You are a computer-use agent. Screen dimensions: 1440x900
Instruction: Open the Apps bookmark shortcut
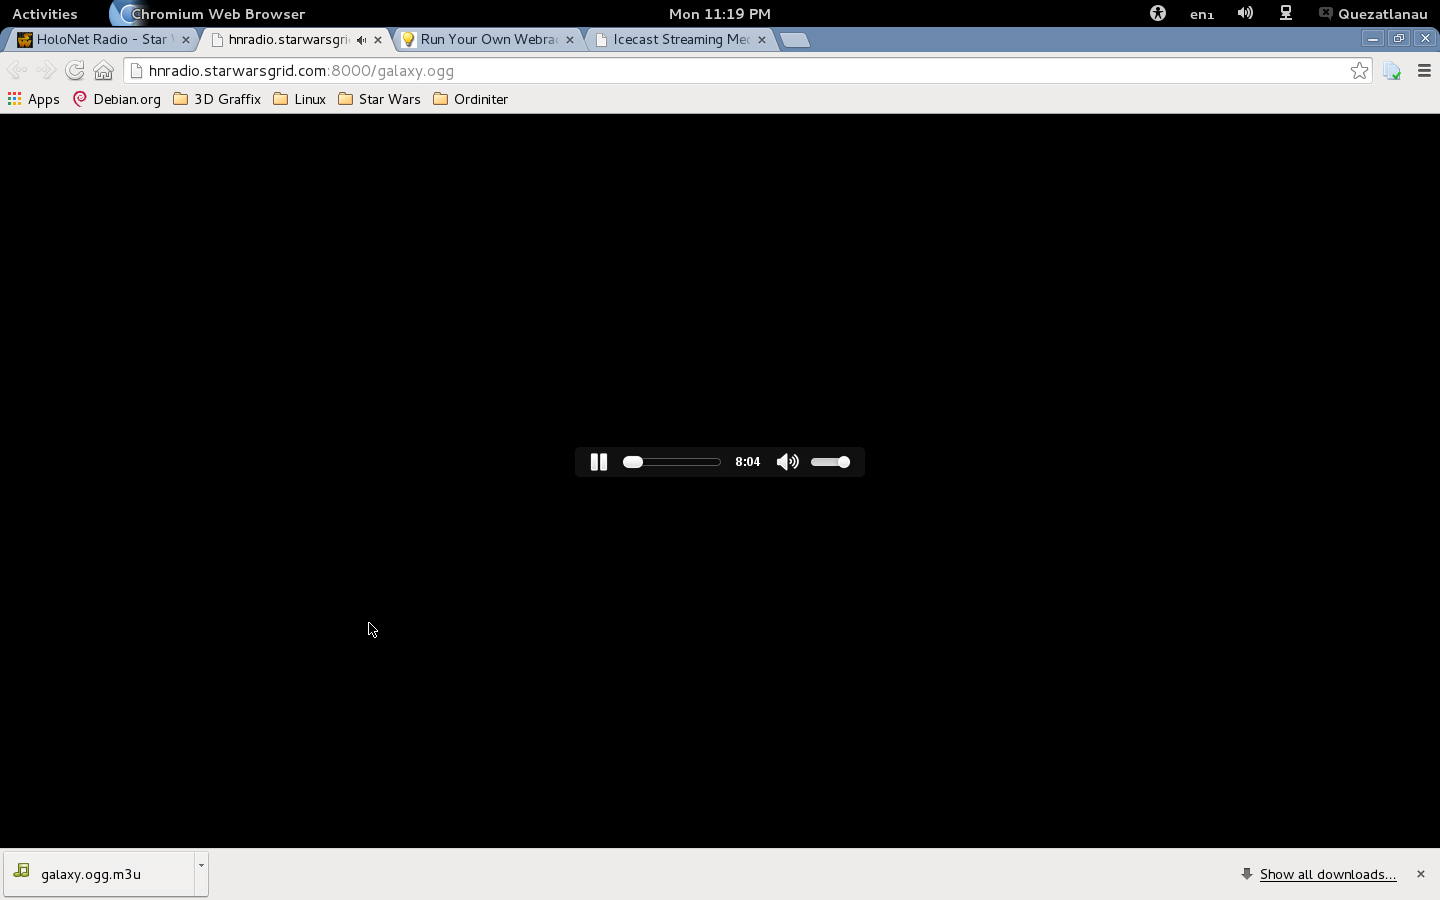point(34,99)
